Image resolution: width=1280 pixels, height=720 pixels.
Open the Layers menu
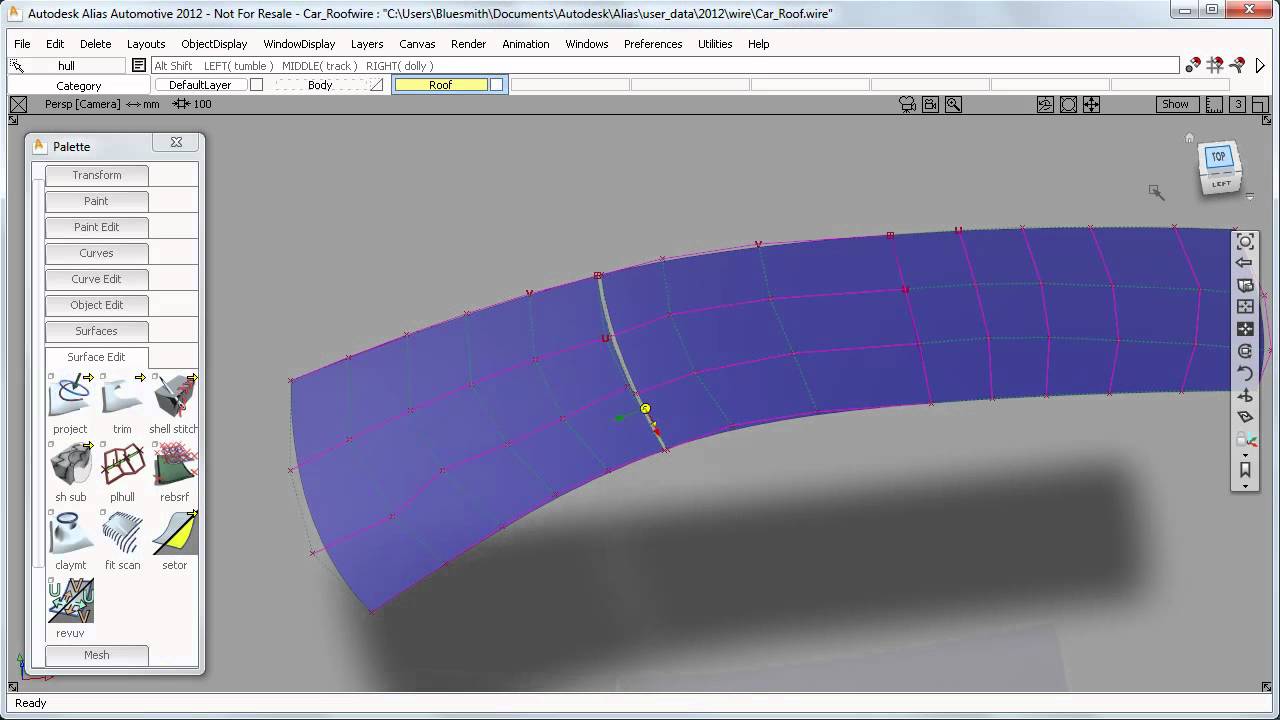[367, 44]
